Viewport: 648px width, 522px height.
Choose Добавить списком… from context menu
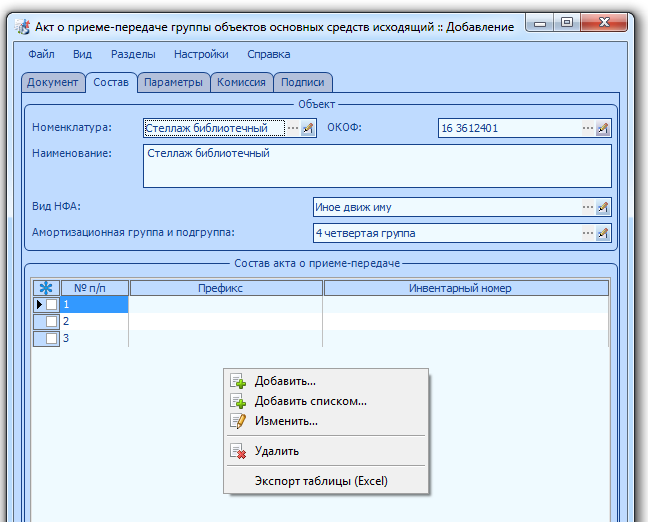click(326, 401)
